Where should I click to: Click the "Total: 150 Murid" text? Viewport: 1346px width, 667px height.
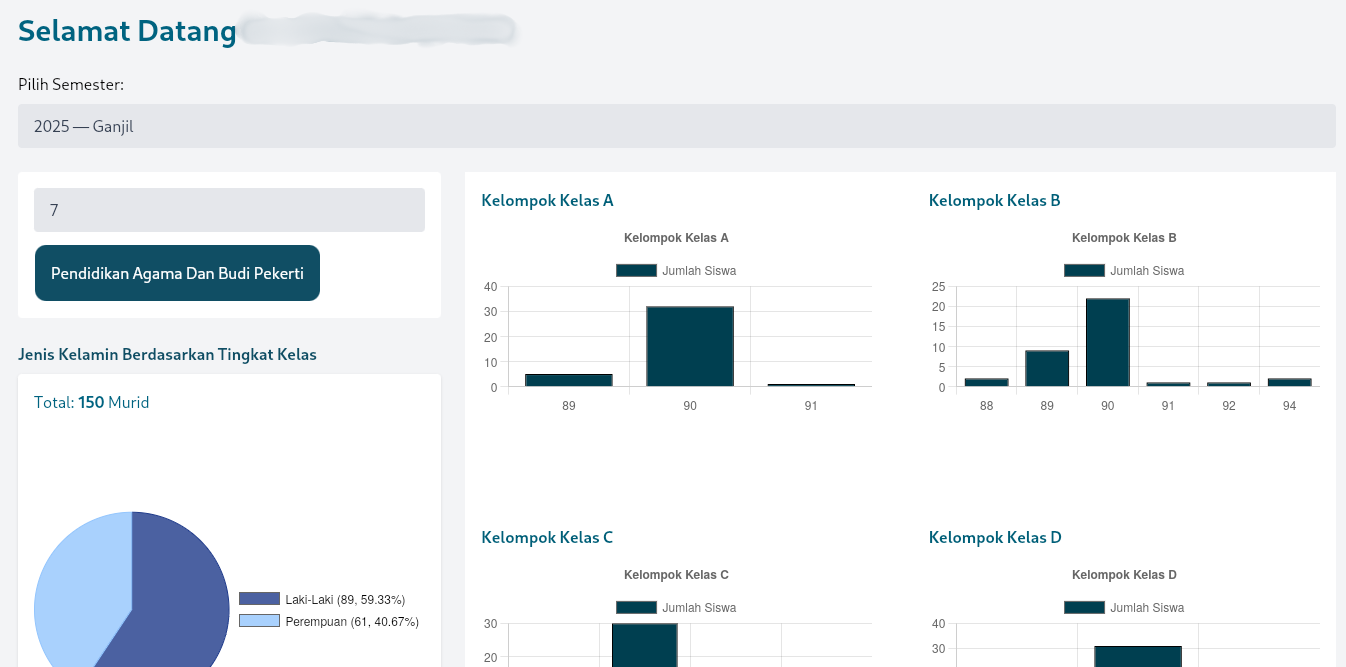(91, 402)
